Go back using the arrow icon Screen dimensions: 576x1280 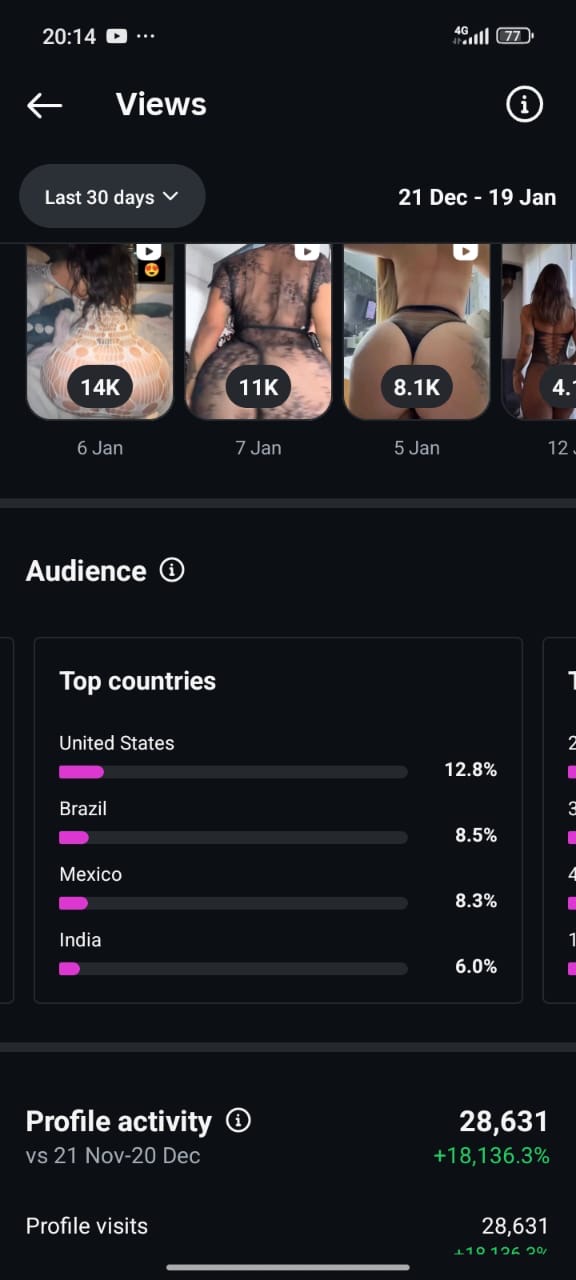pyautogui.click(x=45, y=105)
